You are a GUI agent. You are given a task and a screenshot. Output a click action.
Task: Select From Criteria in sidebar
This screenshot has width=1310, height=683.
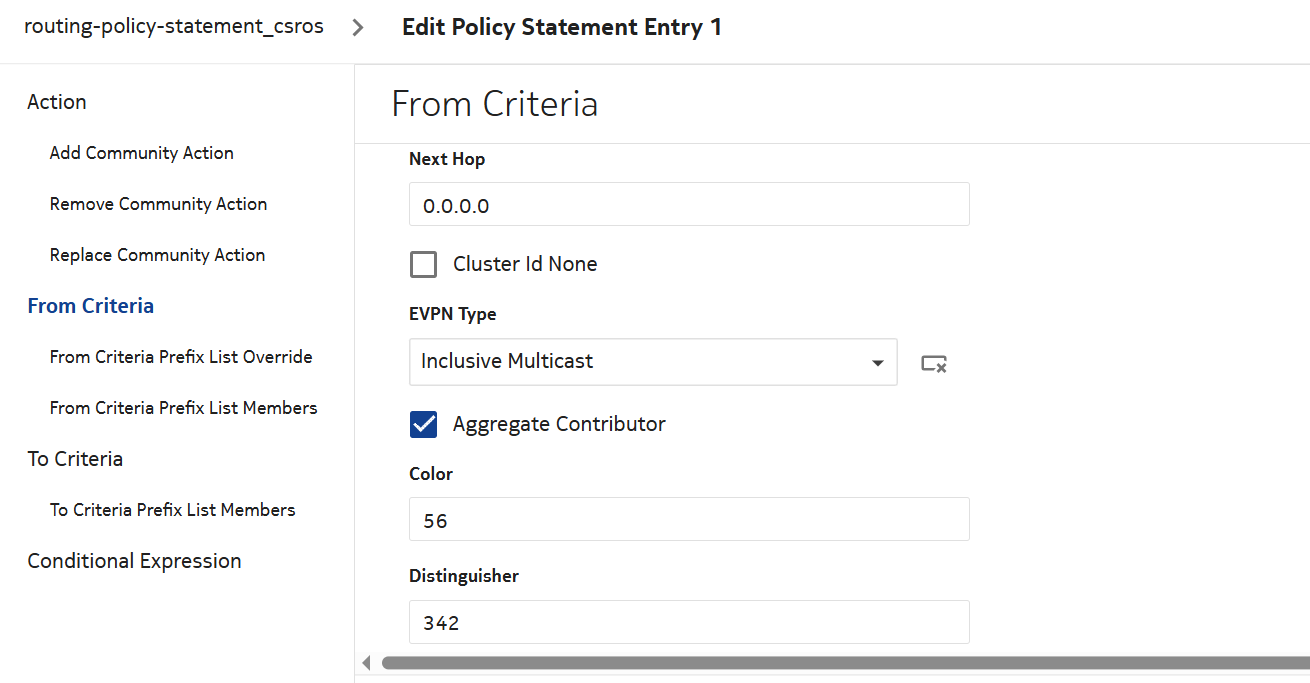coord(91,306)
